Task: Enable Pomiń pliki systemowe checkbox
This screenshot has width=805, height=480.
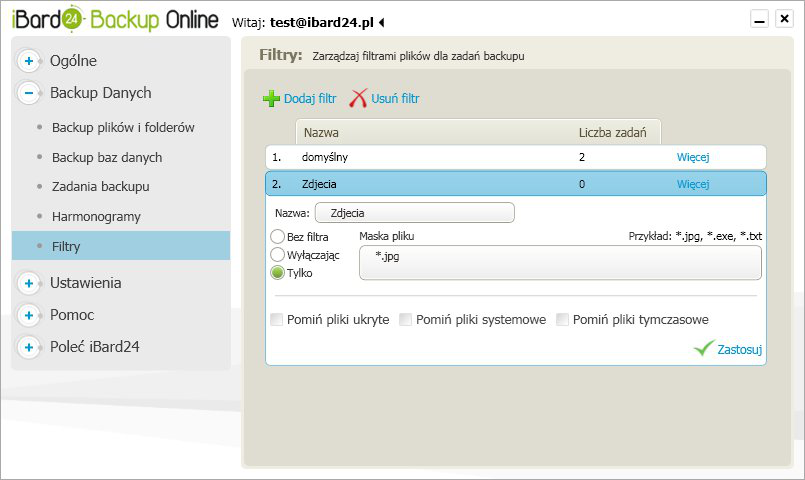Action: 406,319
